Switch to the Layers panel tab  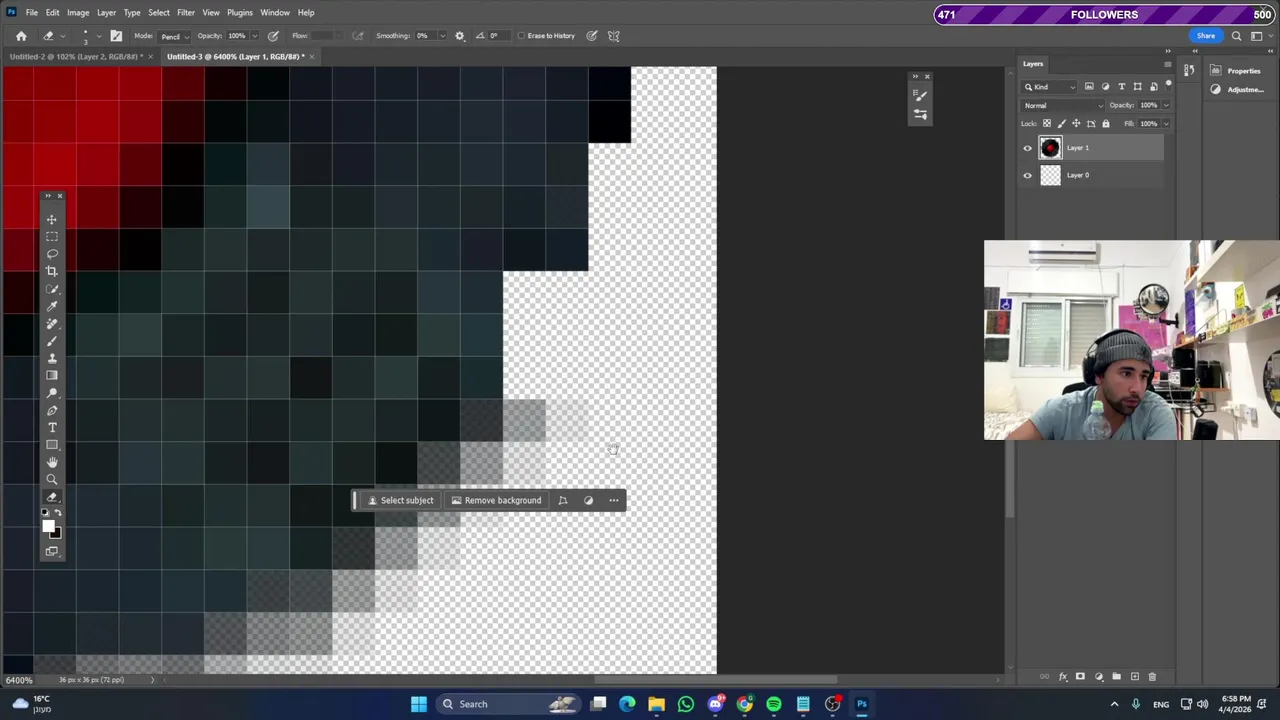click(1032, 64)
